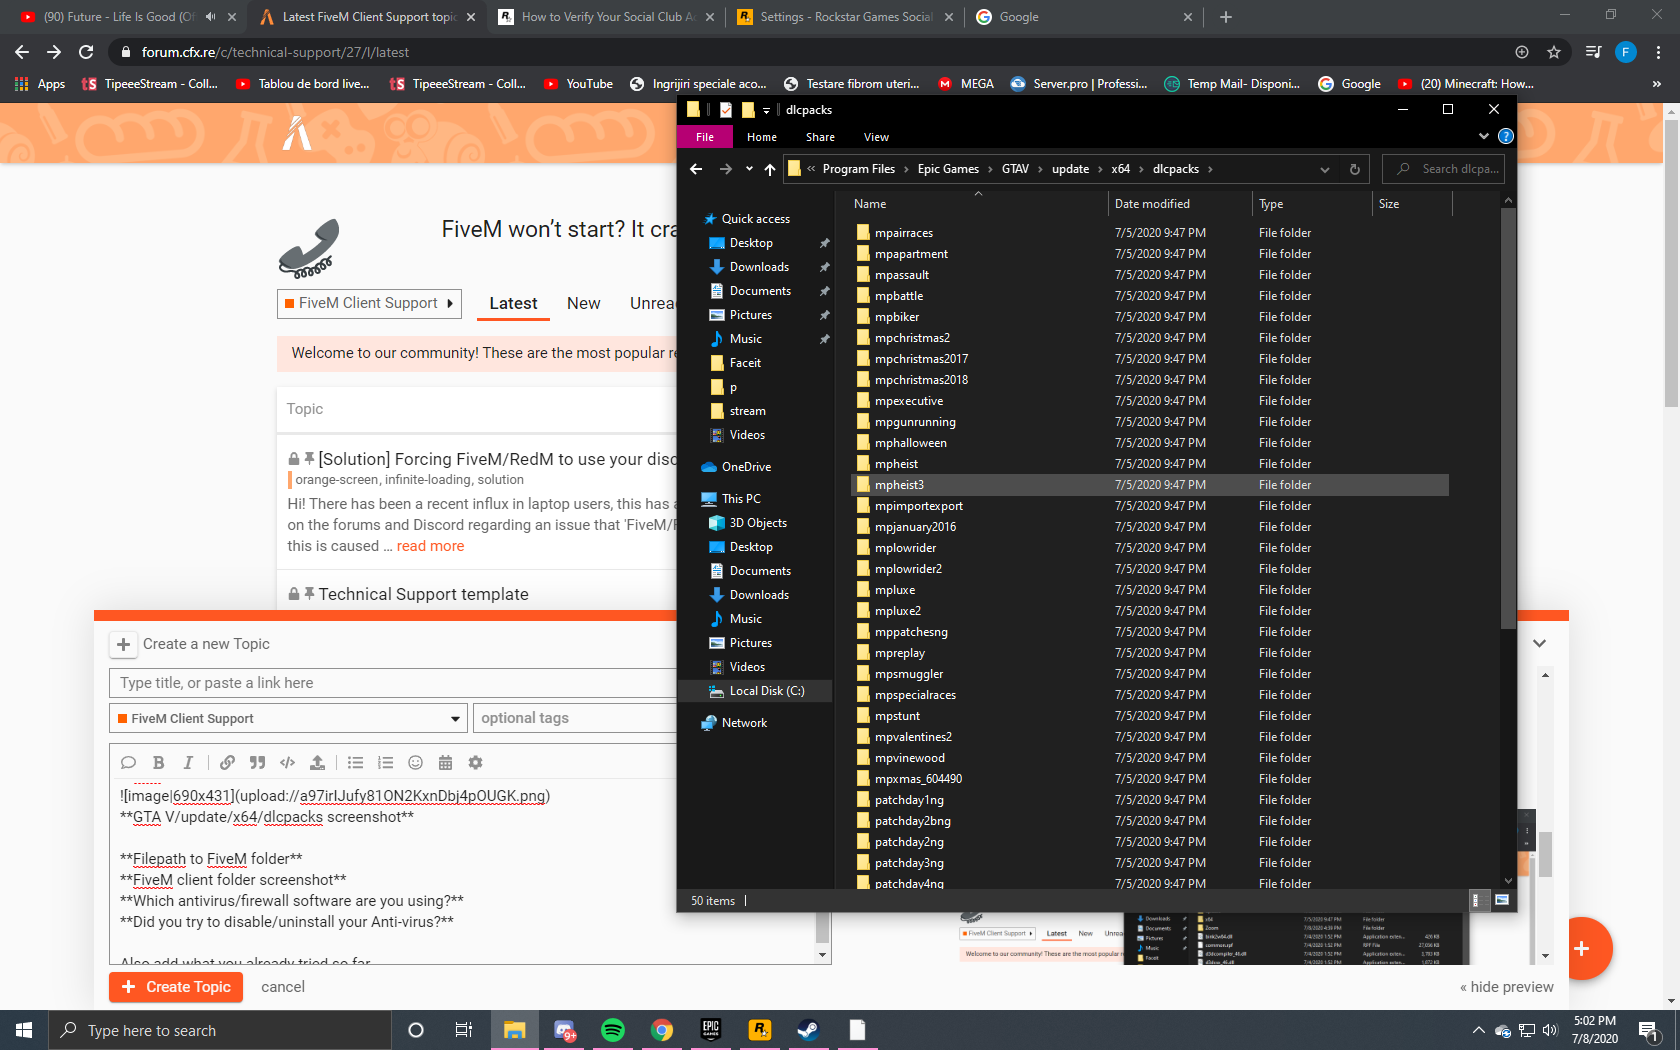Click the forum page vertical scrollbar

pyautogui.click(x=1671, y=262)
